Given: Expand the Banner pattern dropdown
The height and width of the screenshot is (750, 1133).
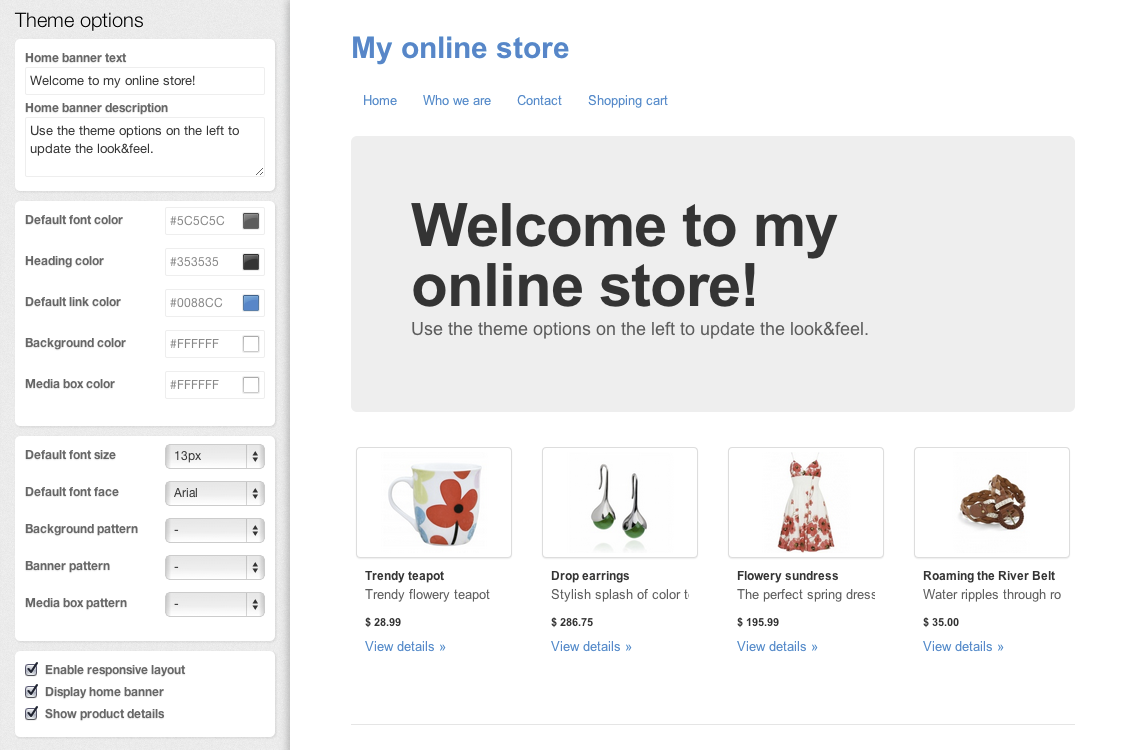Looking at the screenshot, I should [215, 567].
